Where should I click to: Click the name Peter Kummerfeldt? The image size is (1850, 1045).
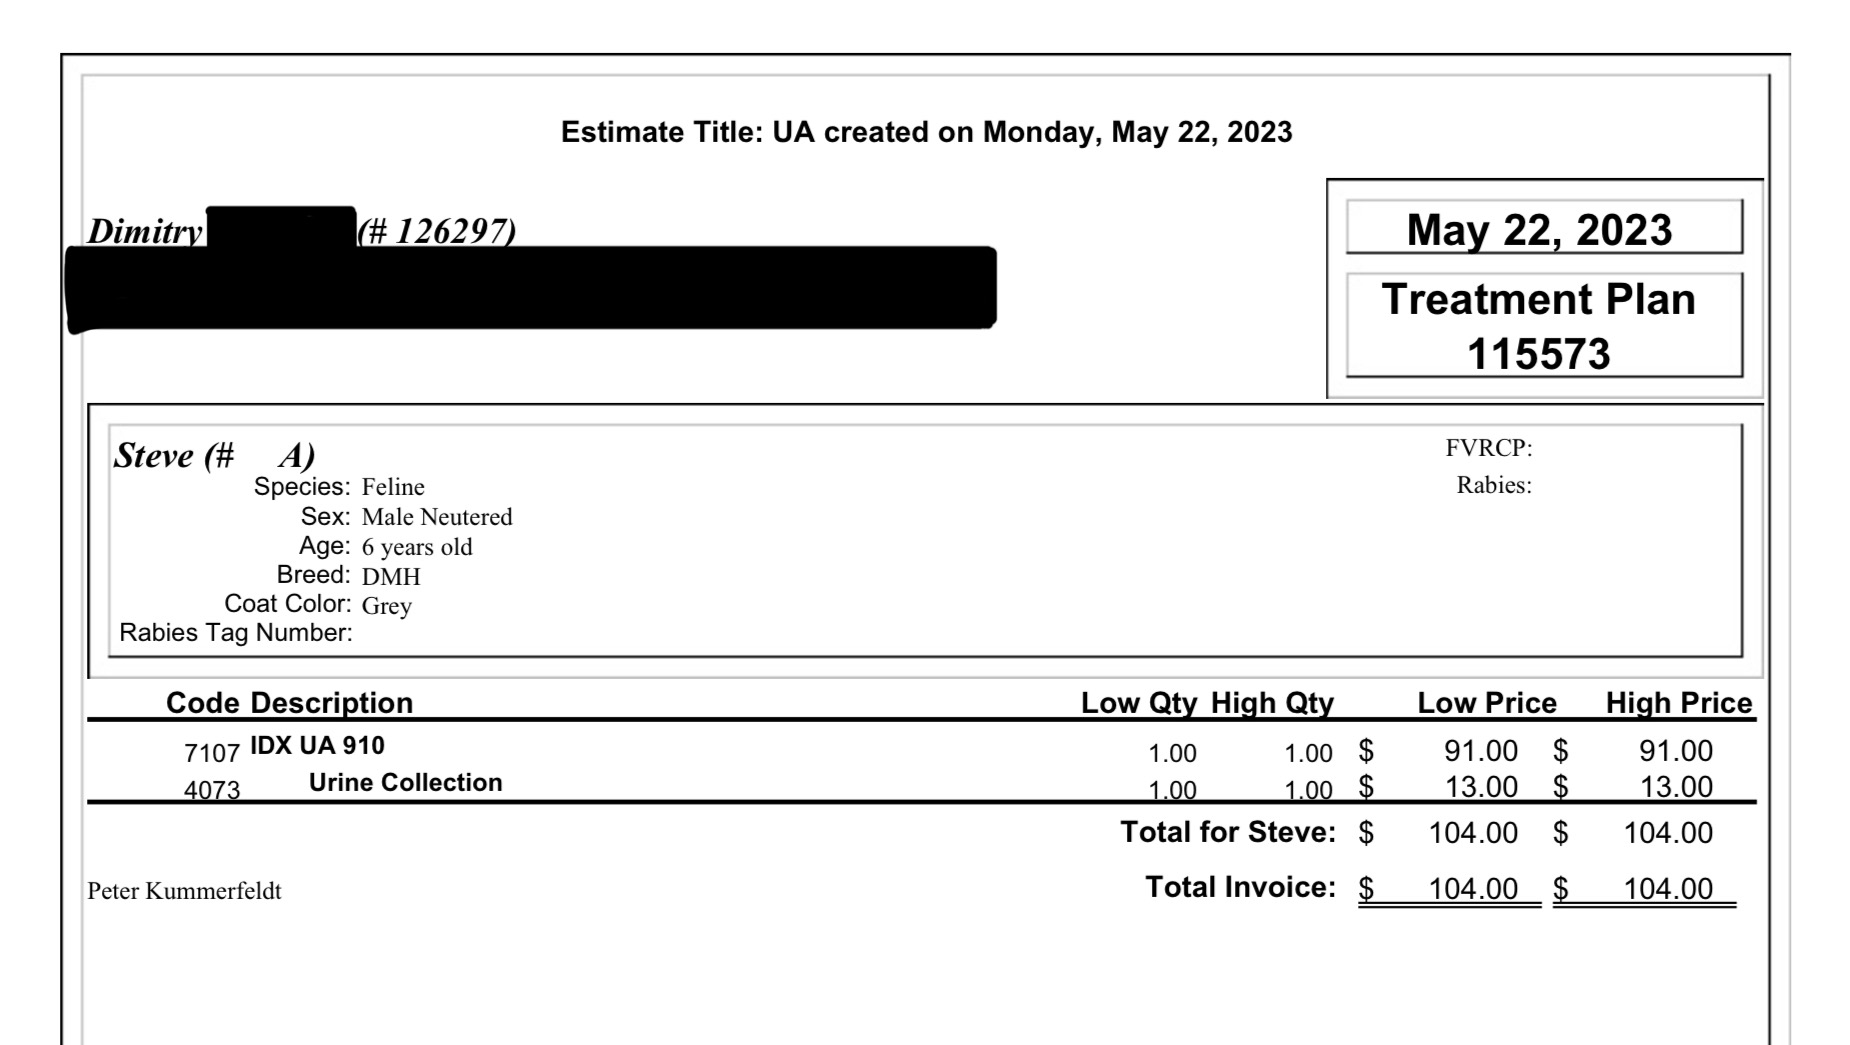(x=184, y=891)
